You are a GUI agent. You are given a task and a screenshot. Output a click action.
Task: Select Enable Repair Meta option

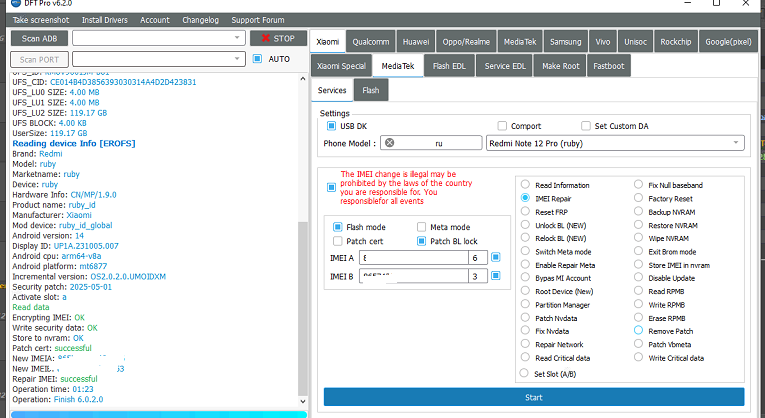[x=525, y=264]
